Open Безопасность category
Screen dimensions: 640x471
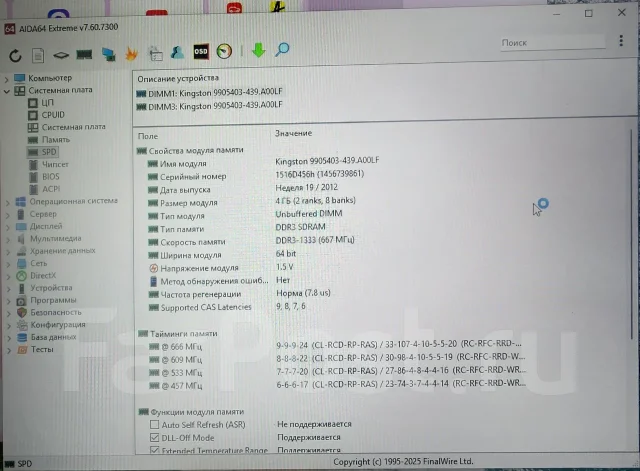pos(49,313)
